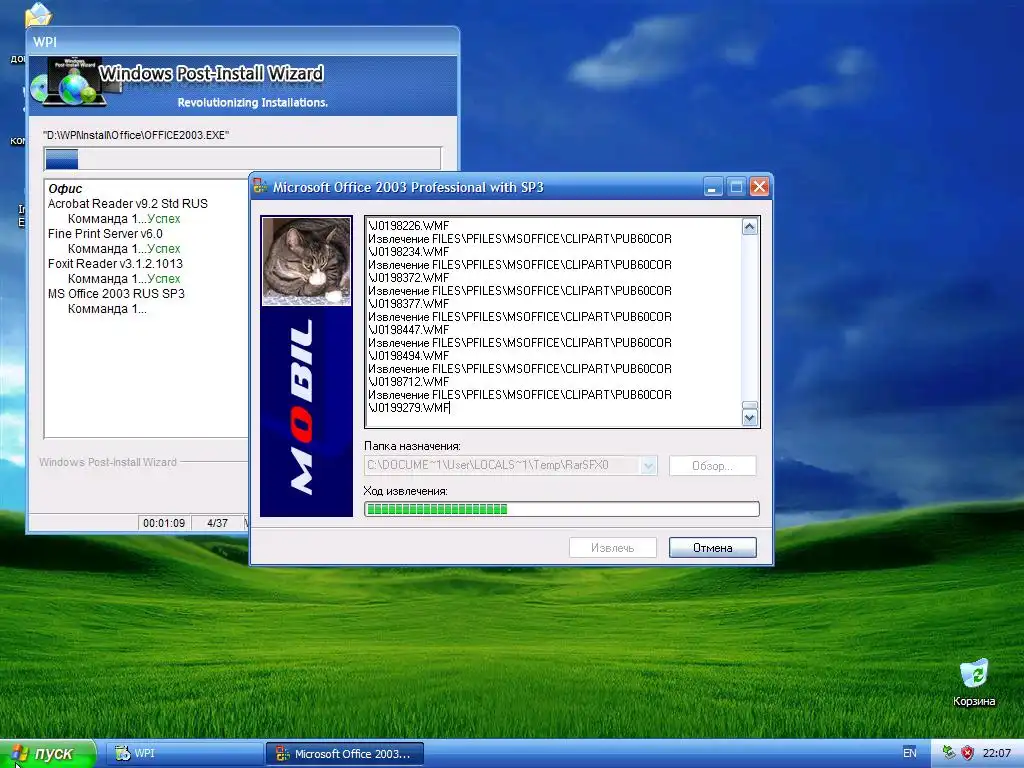Click the EN language indicator
The width and height of the screenshot is (1024, 768).
[x=909, y=753]
